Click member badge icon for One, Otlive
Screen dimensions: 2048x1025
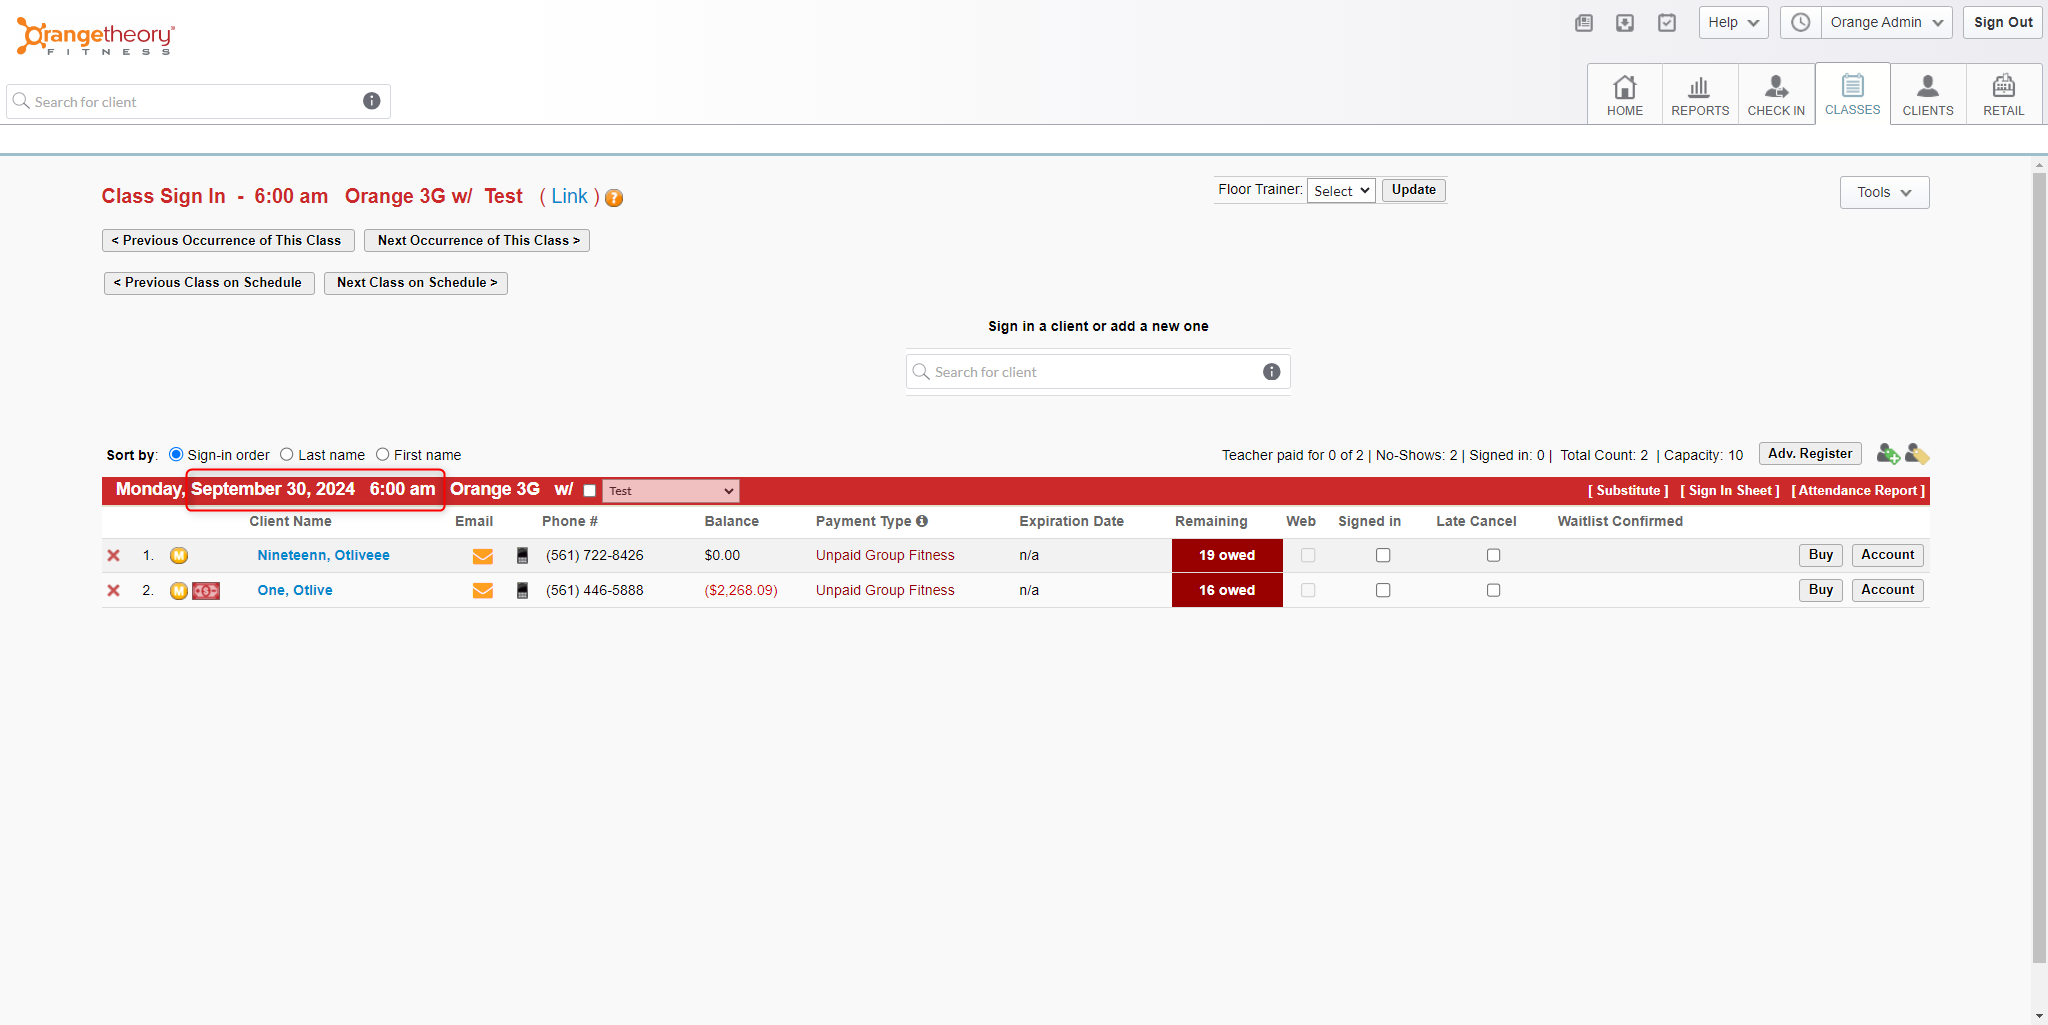[x=179, y=591]
